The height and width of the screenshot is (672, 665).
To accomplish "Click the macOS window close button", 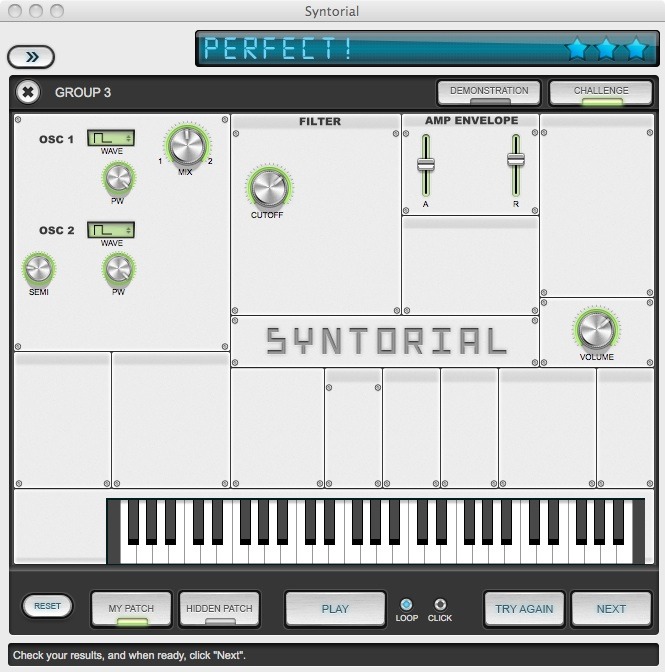I will (x=15, y=11).
